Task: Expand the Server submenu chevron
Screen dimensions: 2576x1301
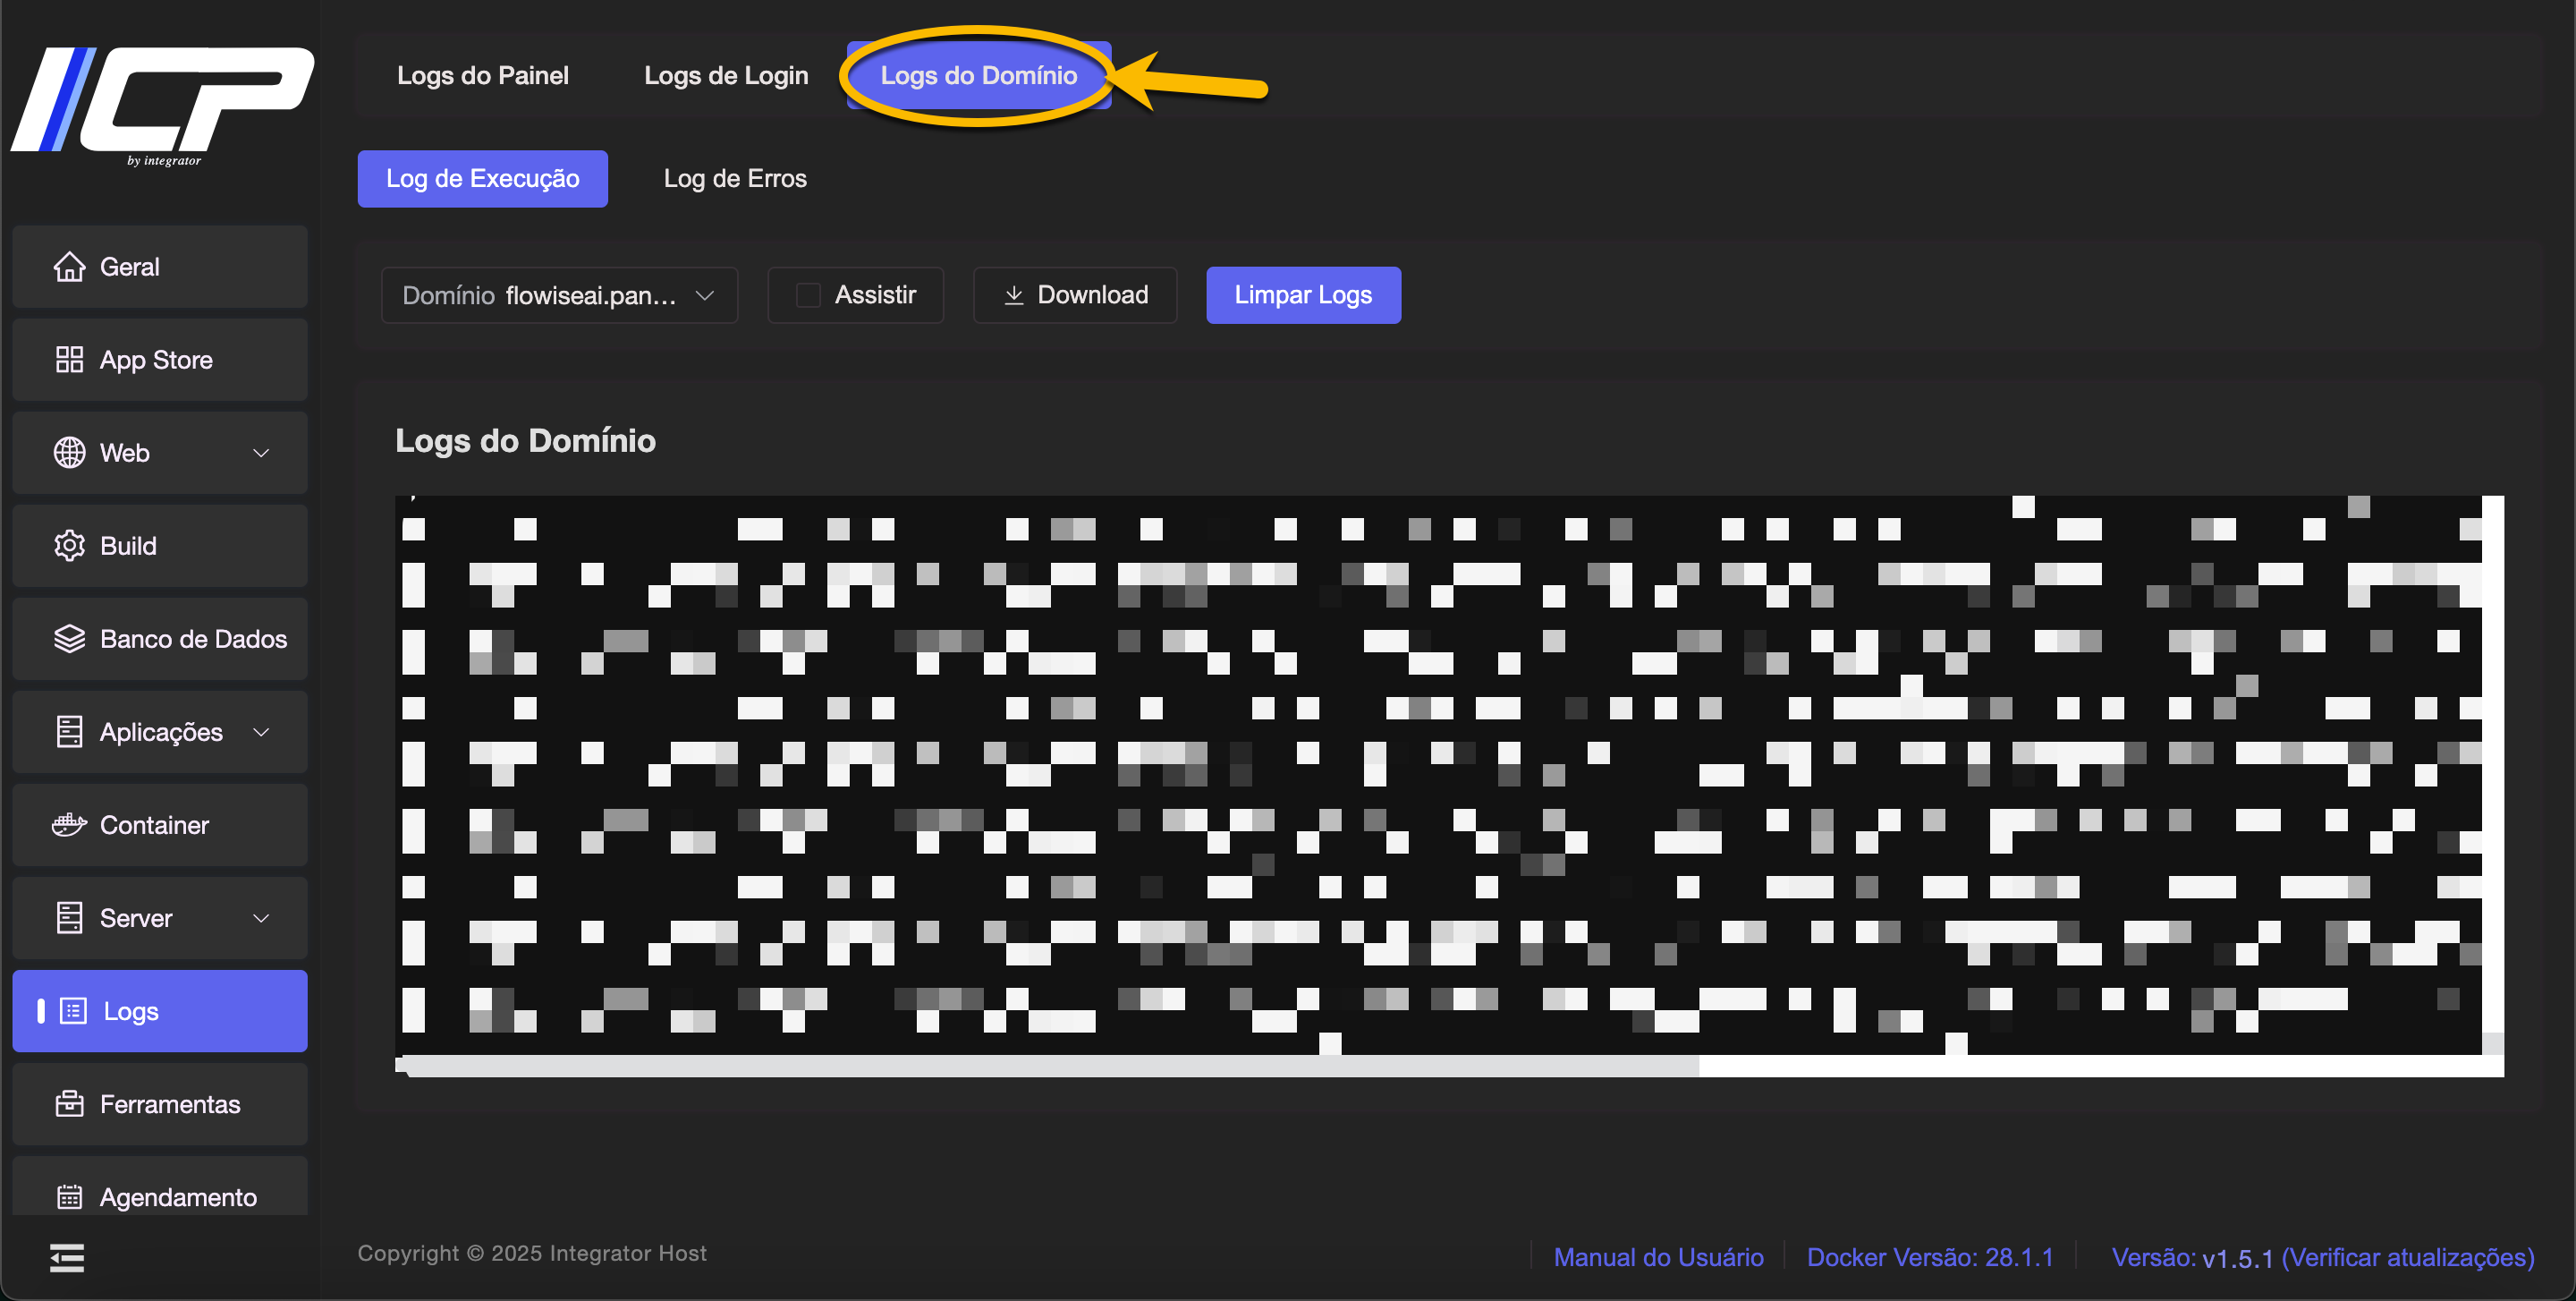Action: pos(261,918)
